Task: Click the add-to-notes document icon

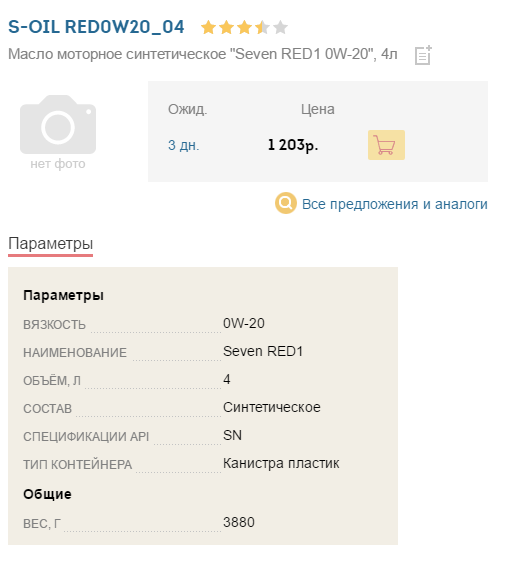Action: (x=423, y=55)
